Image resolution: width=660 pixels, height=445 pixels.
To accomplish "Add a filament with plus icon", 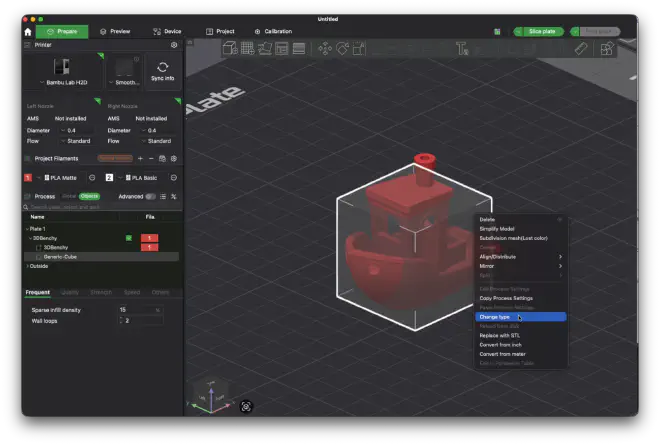I will pos(140,158).
